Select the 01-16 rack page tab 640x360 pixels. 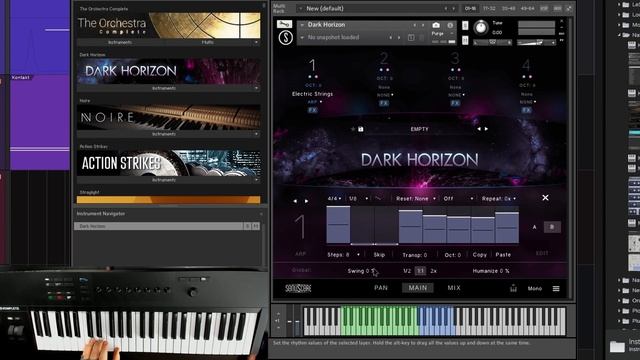coord(470,8)
